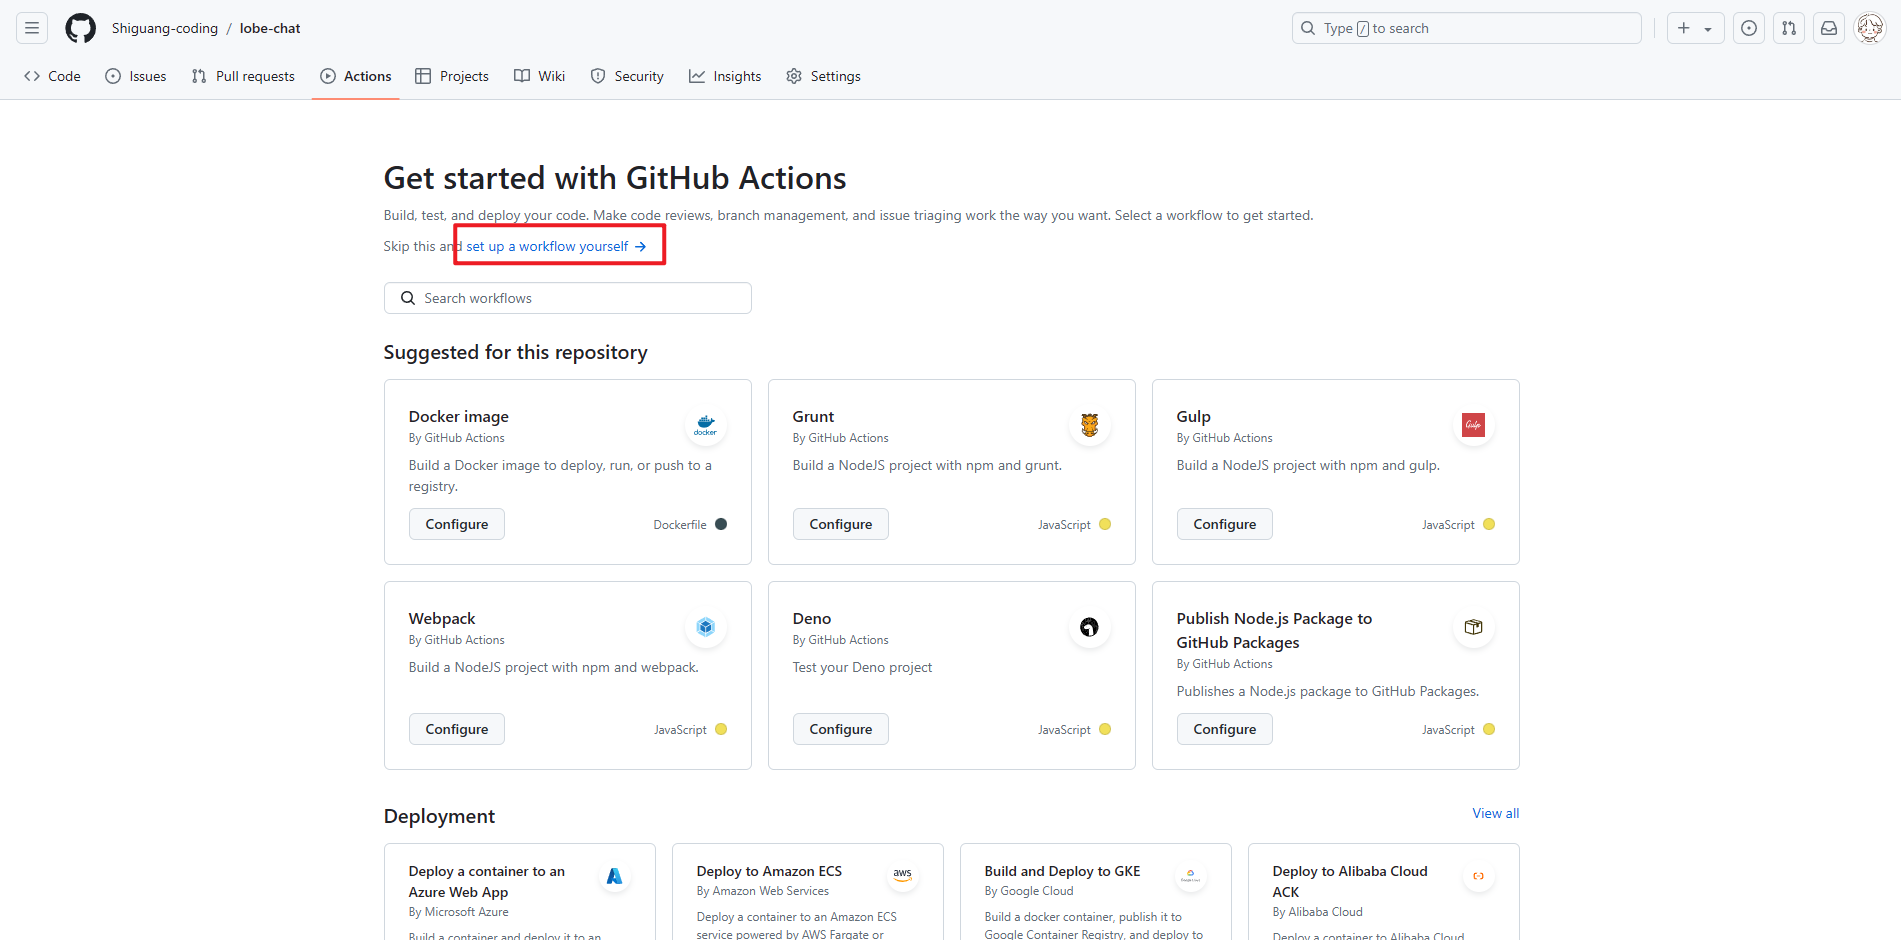This screenshot has height=940, width=1901.
Task: Click the Deno card title
Action: [x=812, y=618]
